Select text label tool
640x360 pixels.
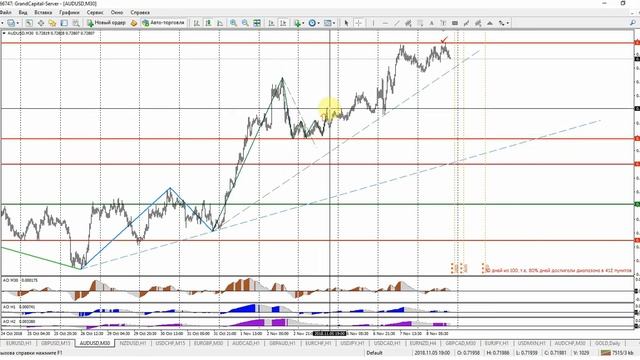[443, 23]
